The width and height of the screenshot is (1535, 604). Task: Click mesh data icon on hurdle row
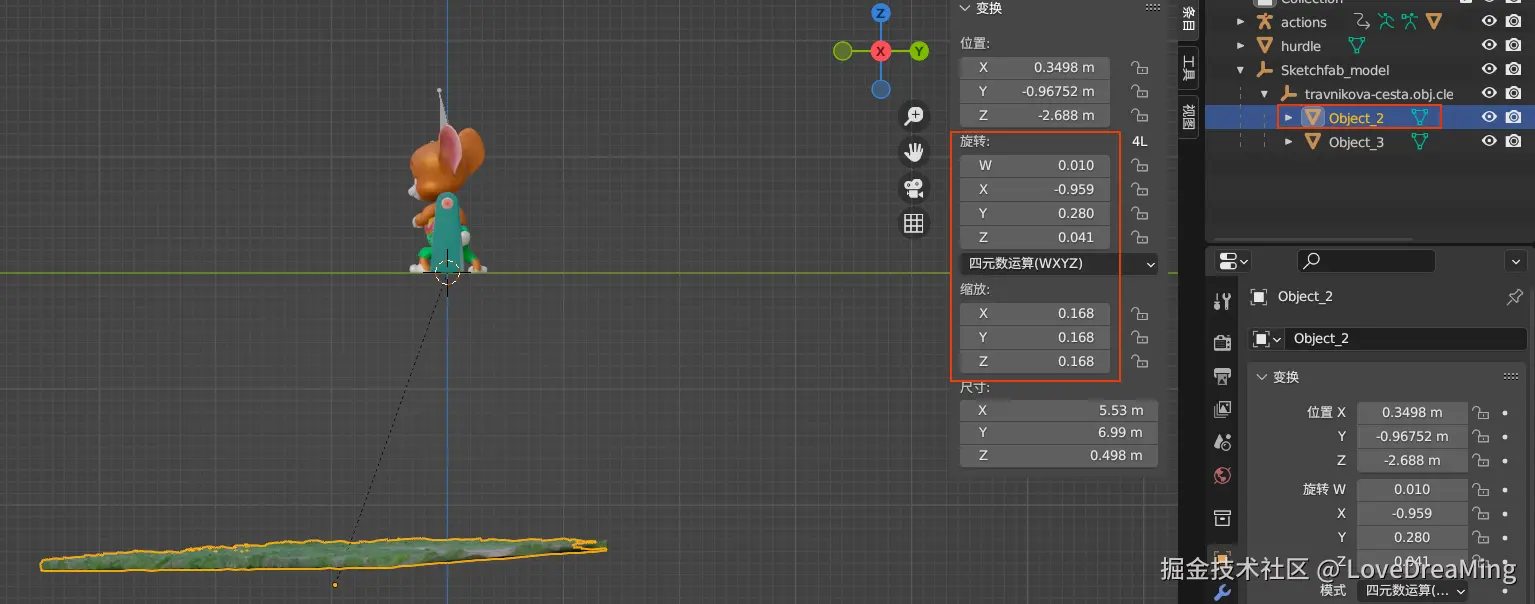[x=1357, y=46]
